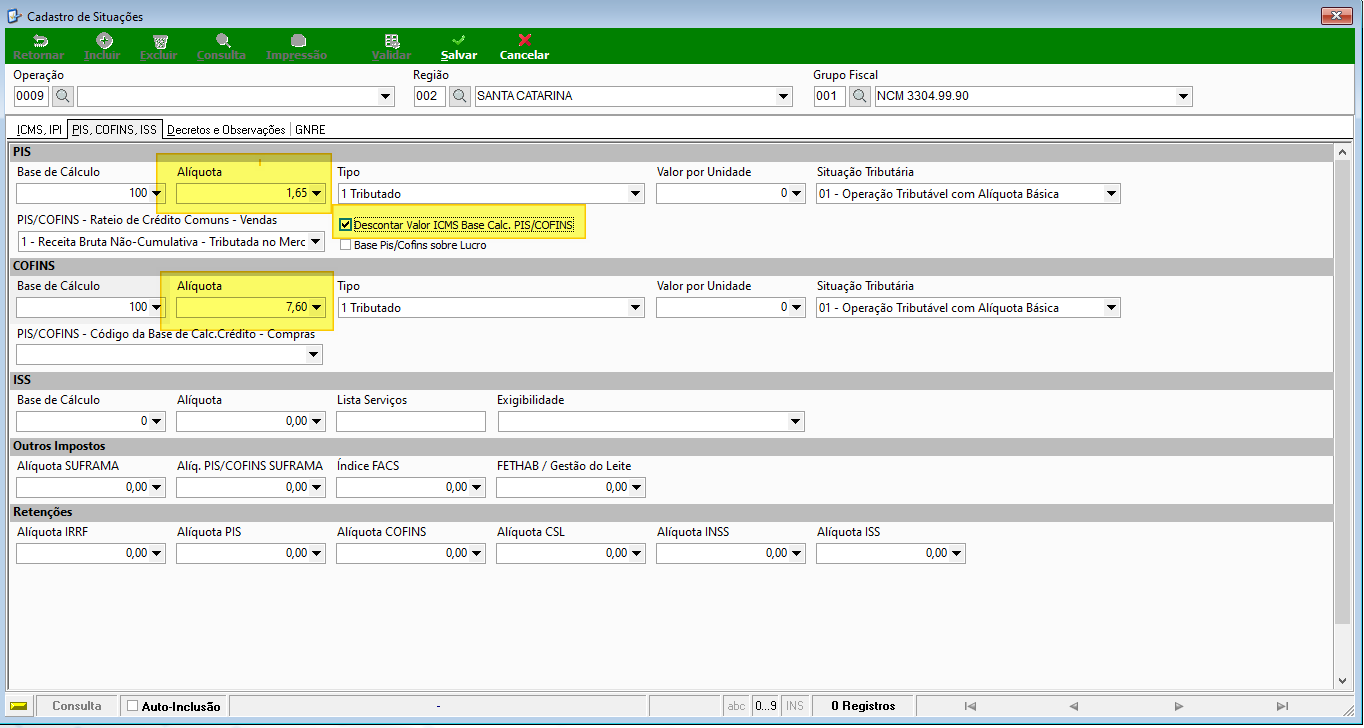The image size is (1364, 728).
Task: Click the Região code field 002
Action: [x=430, y=97]
